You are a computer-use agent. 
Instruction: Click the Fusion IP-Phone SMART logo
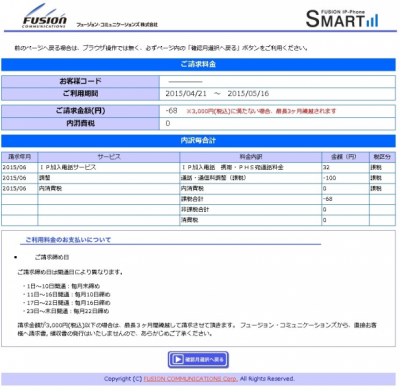[342, 19]
